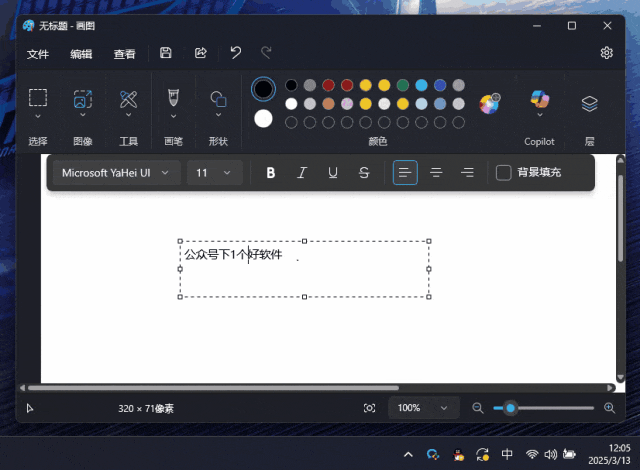Screen dimensions: 640x470
Task: Toggle Underline text formatting
Action: [333, 173]
